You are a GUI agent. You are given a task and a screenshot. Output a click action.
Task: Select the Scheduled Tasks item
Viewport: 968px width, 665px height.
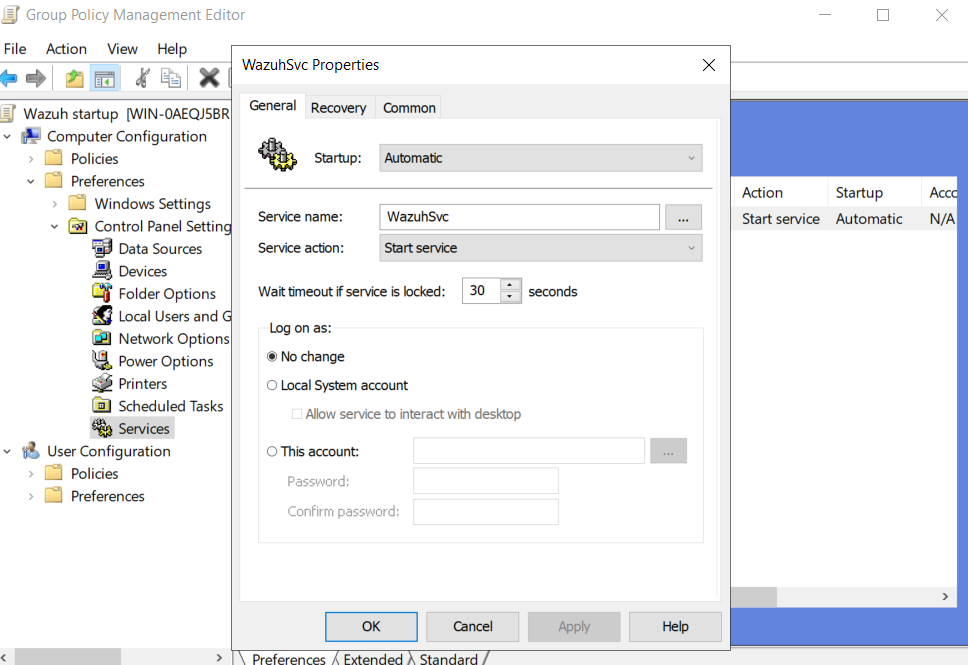169,405
